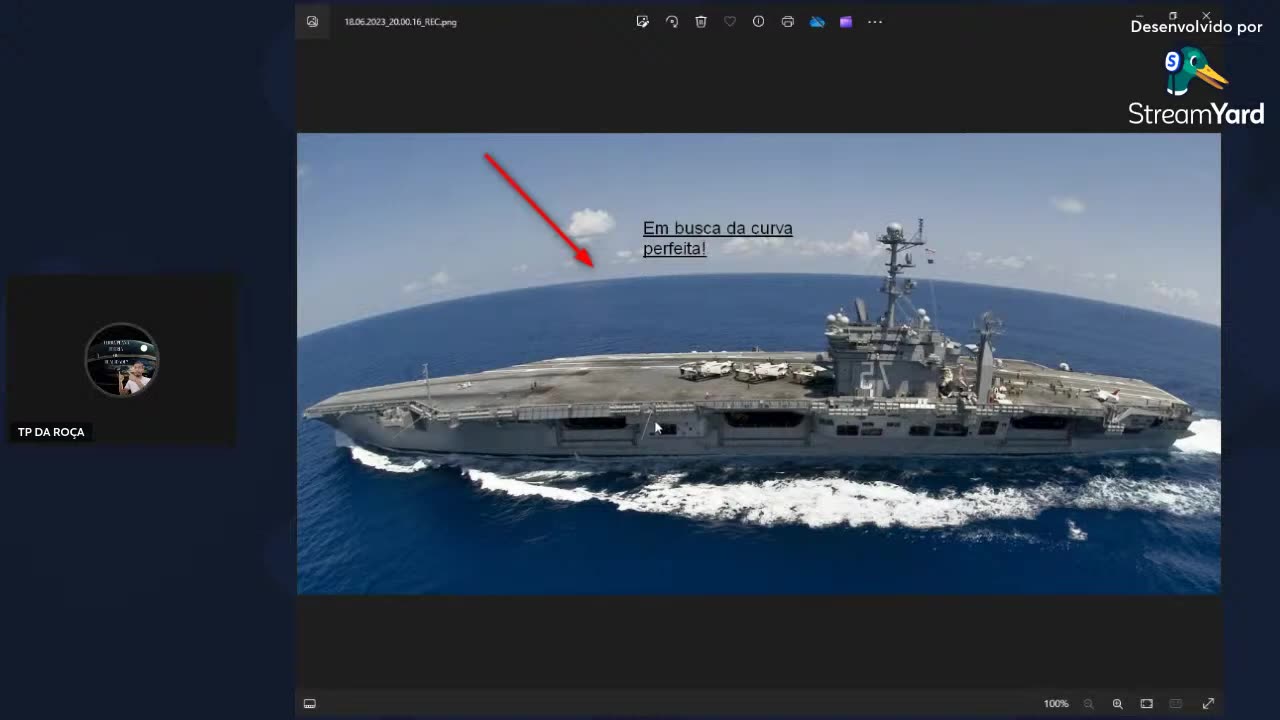This screenshot has height=720, width=1280.
Task: Delete the image with trash icon
Action: [701, 21]
